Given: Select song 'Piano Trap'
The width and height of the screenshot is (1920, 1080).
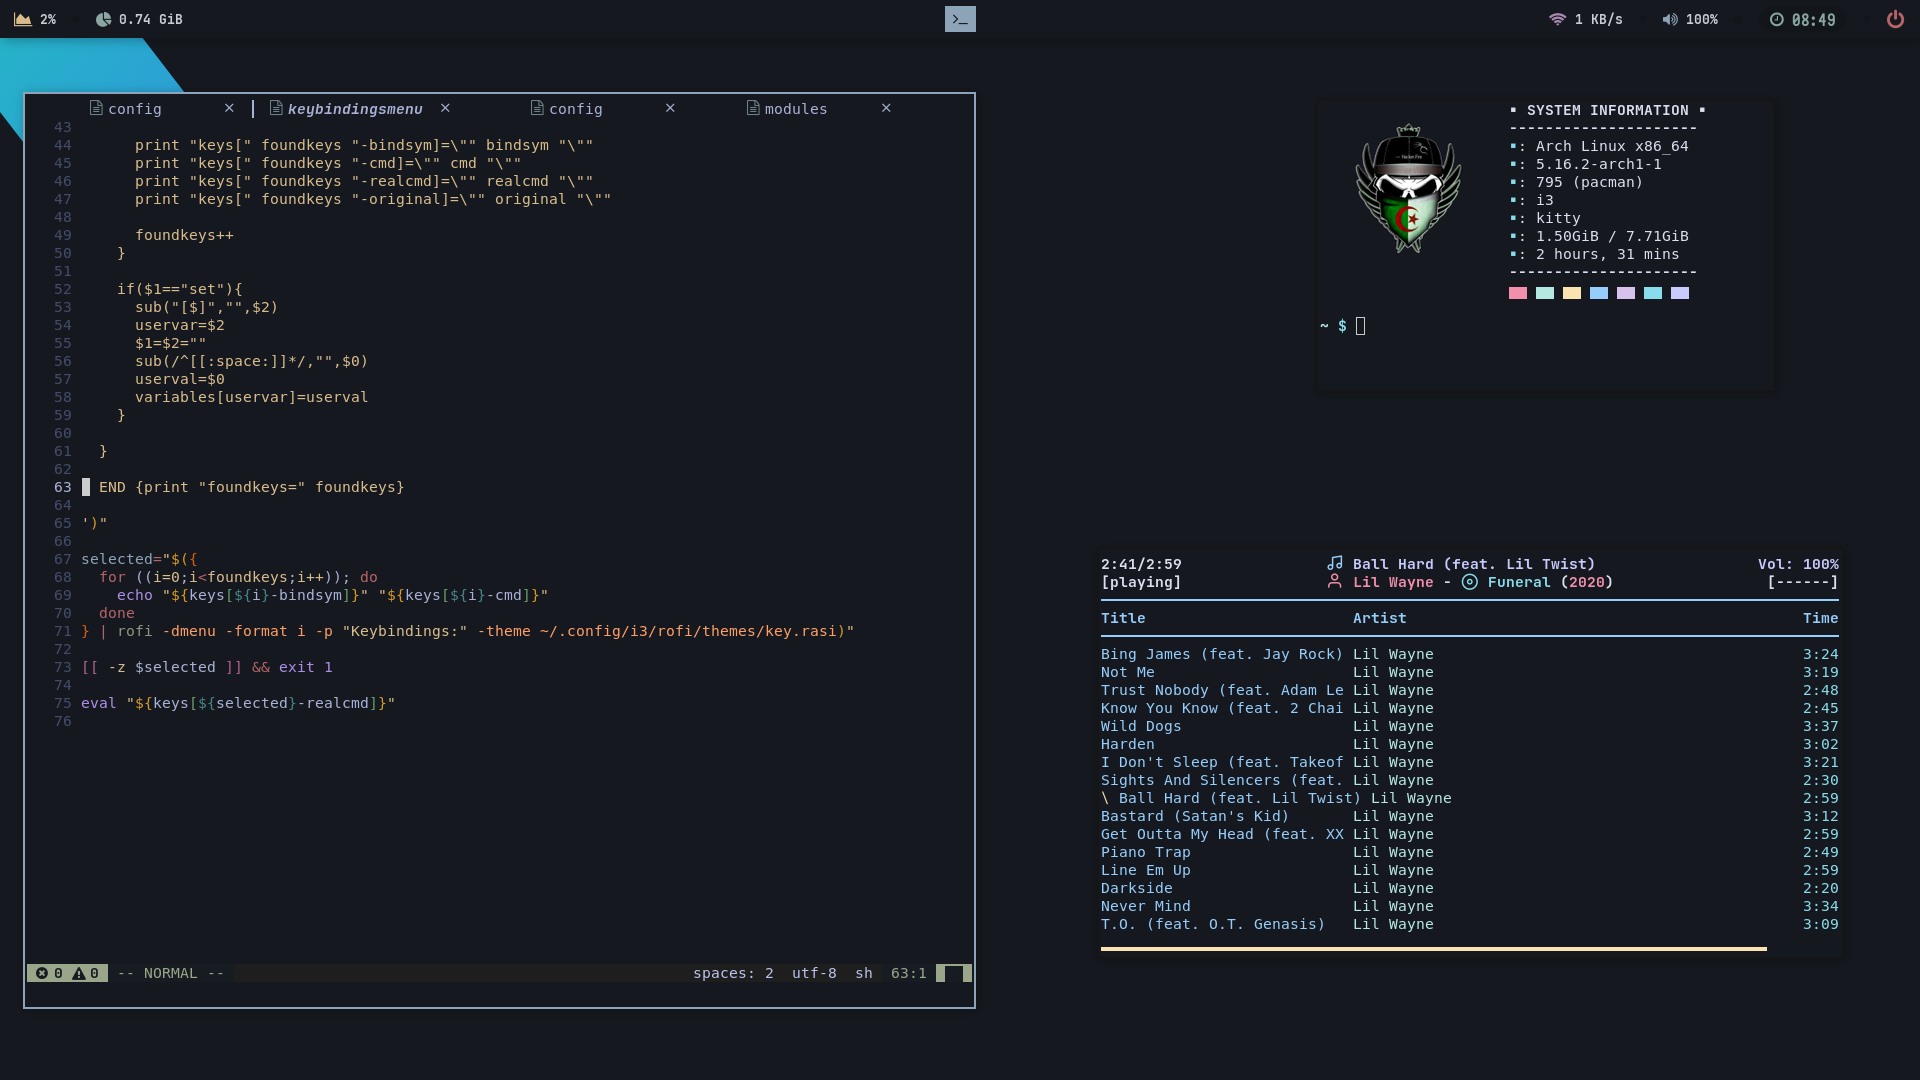Looking at the screenshot, I should point(1470,852).
